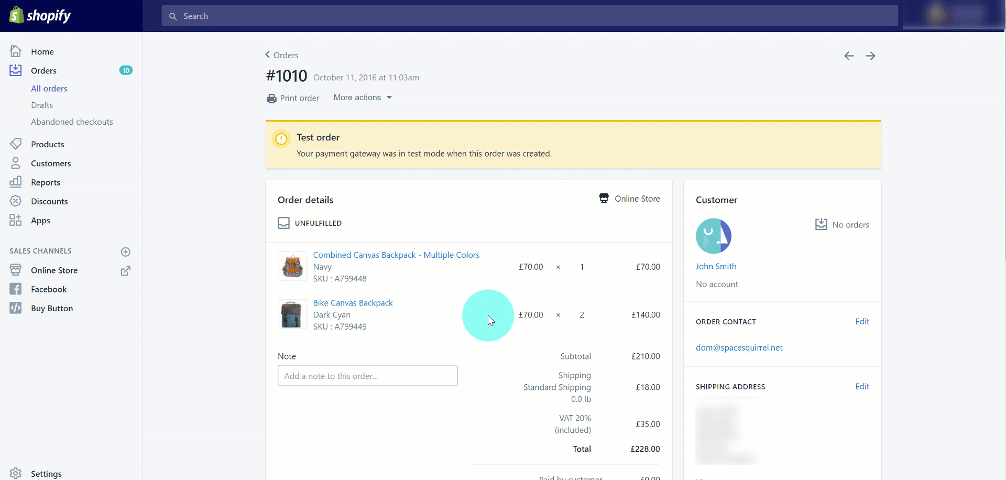1006x480 pixels.
Task: Open the More actions dropdown
Action: (x=362, y=98)
